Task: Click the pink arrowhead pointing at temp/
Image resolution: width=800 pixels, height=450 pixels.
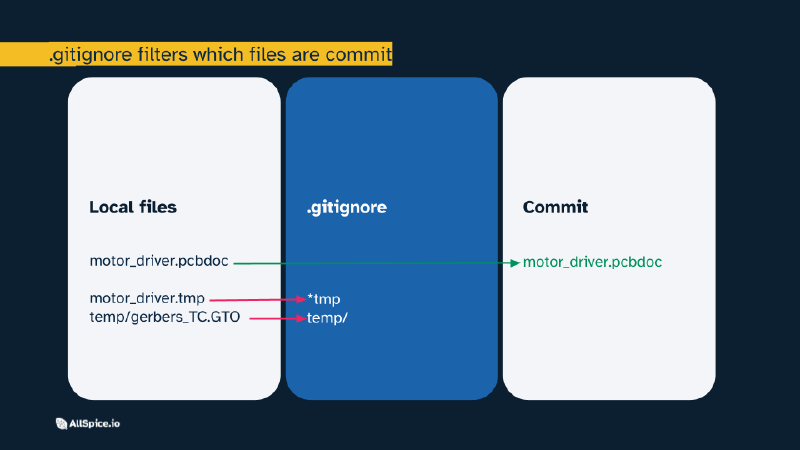Action: pos(301,318)
